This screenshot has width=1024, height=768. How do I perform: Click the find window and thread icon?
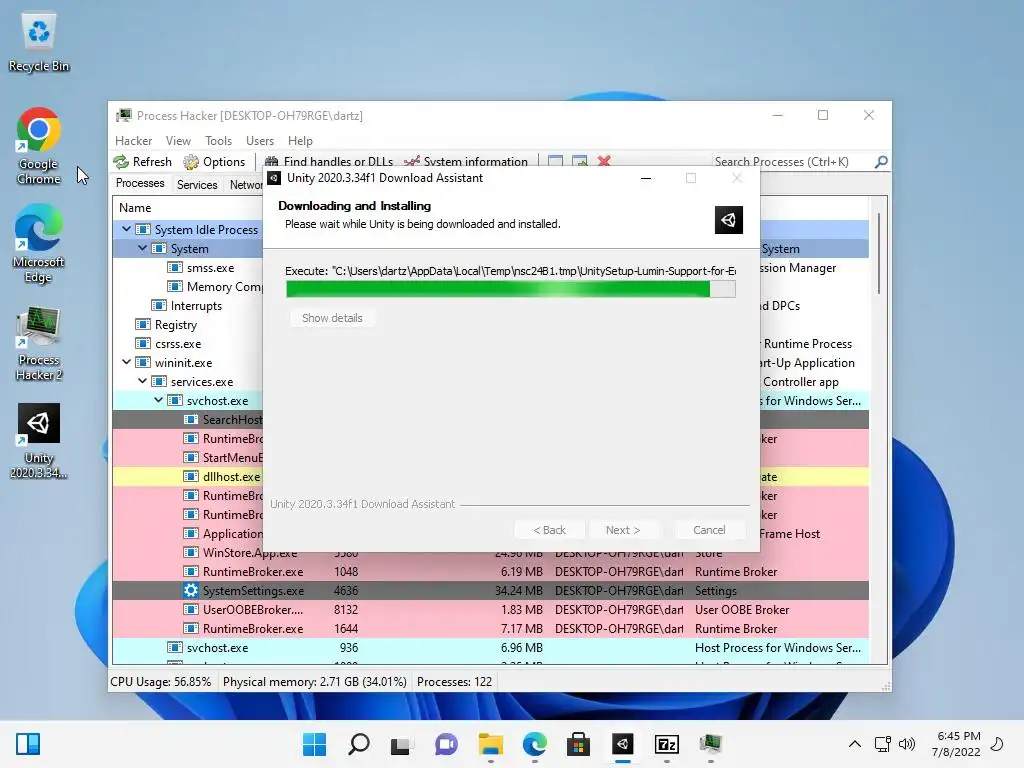(x=579, y=161)
